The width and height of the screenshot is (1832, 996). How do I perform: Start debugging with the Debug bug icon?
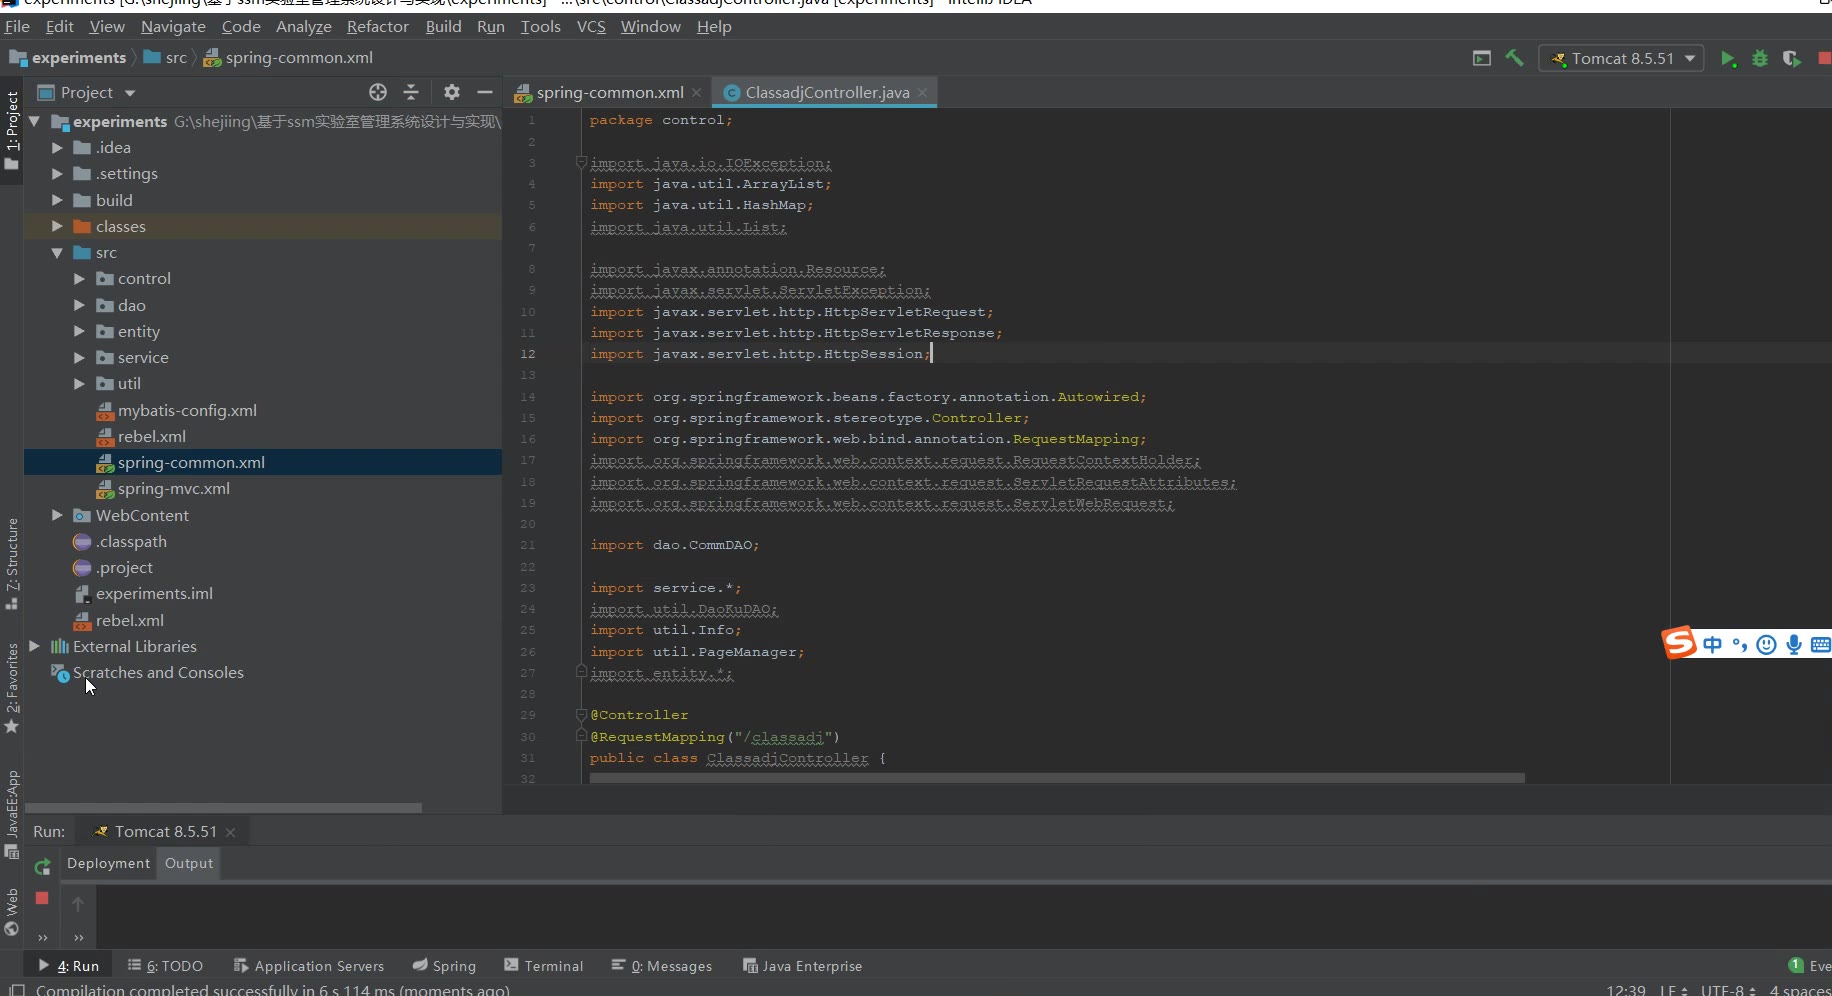coord(1760,59)
